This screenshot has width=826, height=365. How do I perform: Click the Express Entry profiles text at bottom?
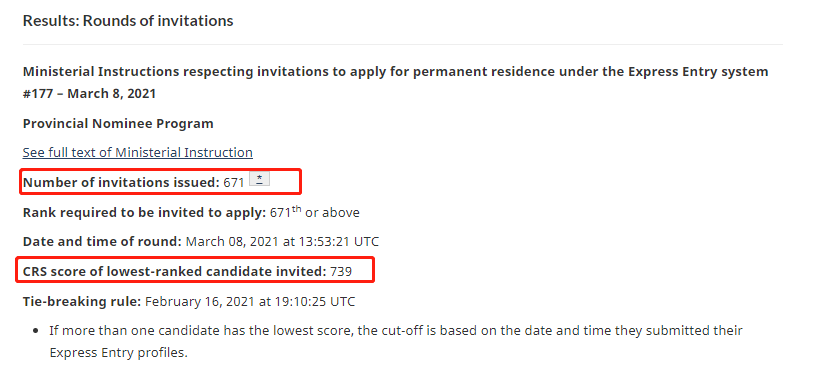119,352
